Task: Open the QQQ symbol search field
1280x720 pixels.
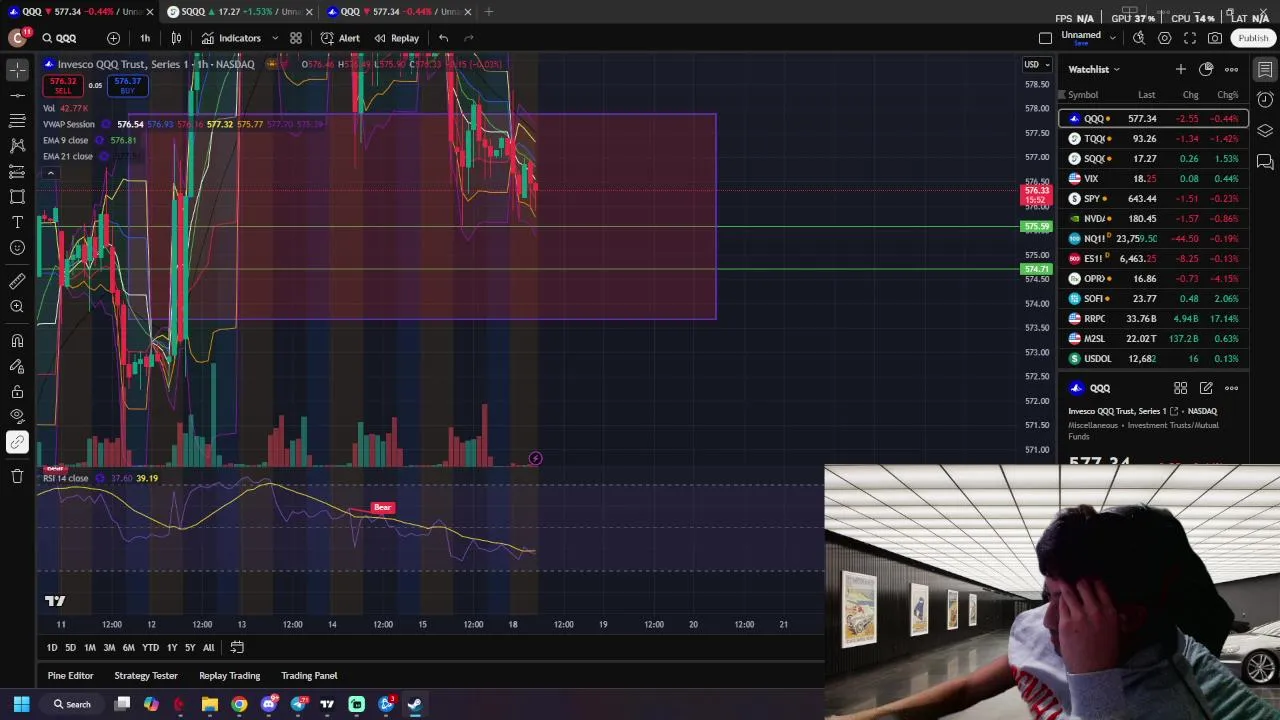Action: 60,38
